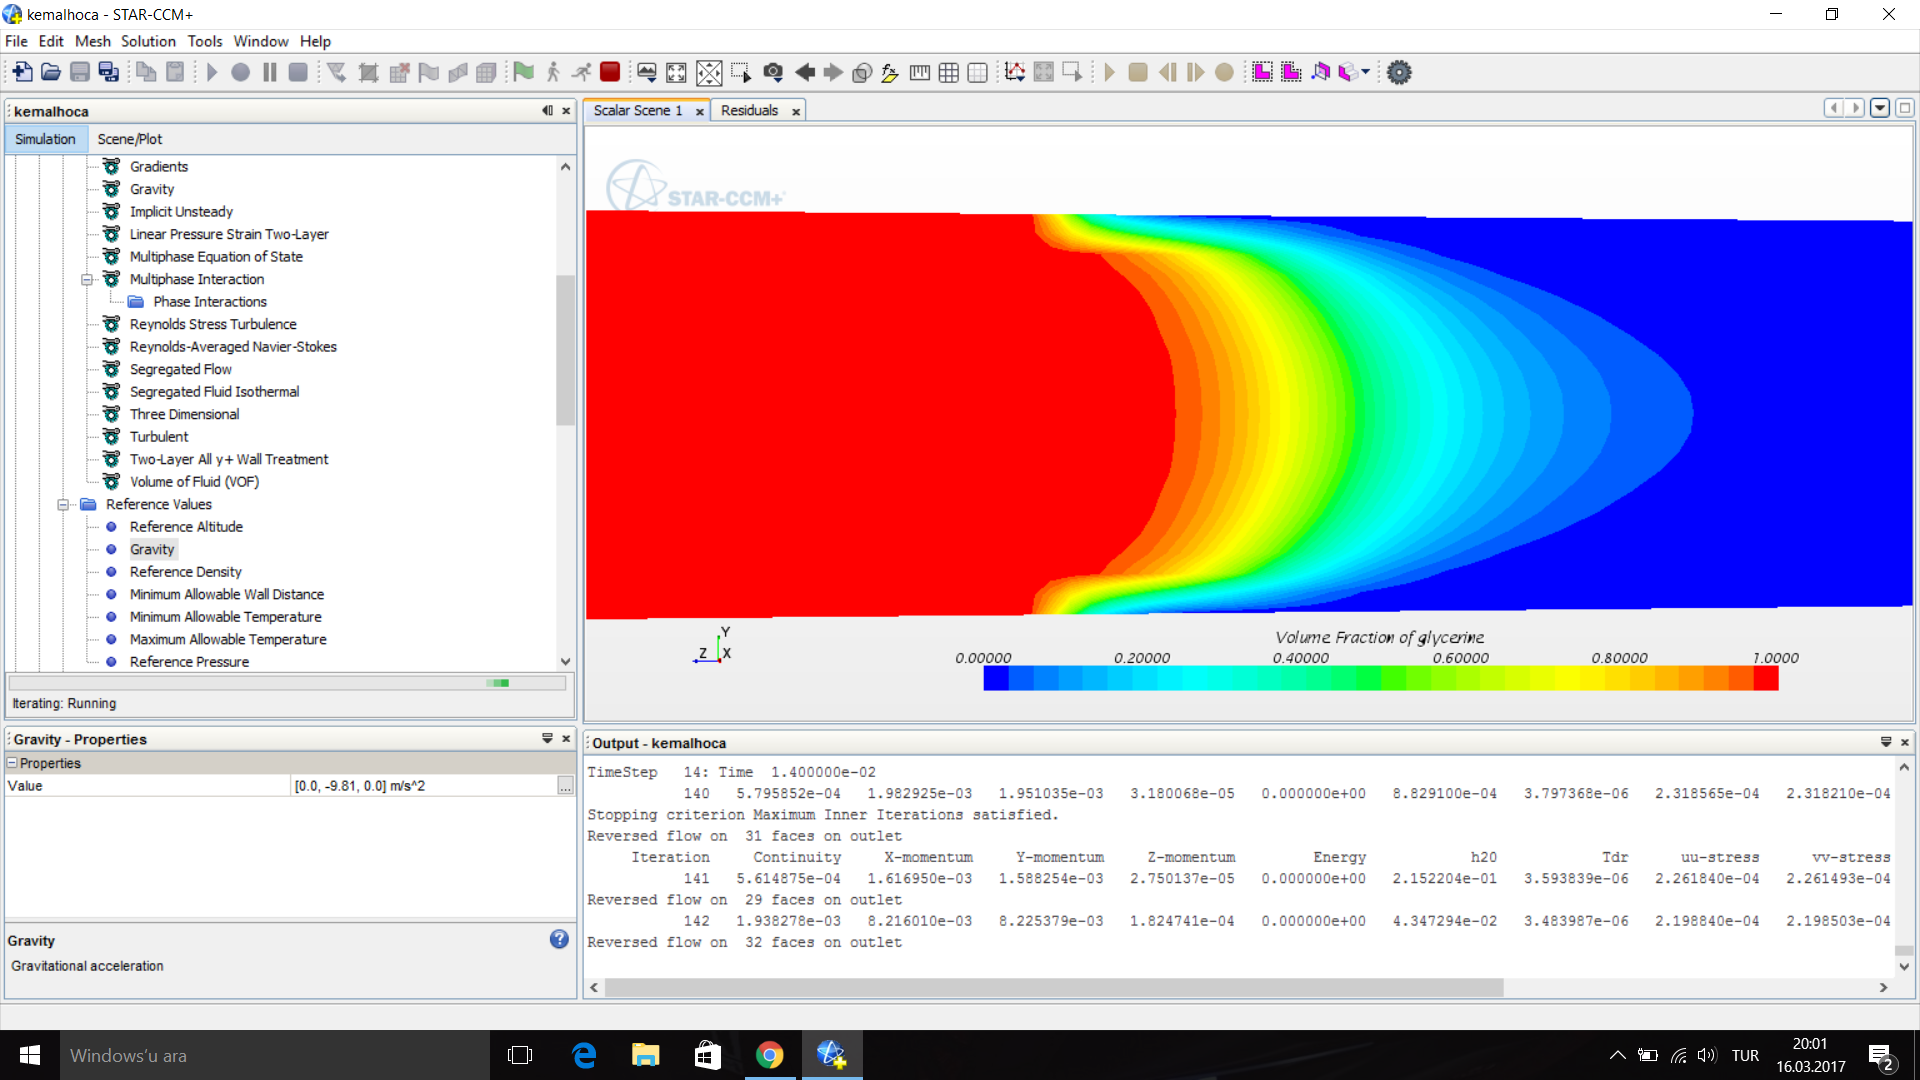
Task: Click the left black arrow view icon
Action: (x=804, y=72)
